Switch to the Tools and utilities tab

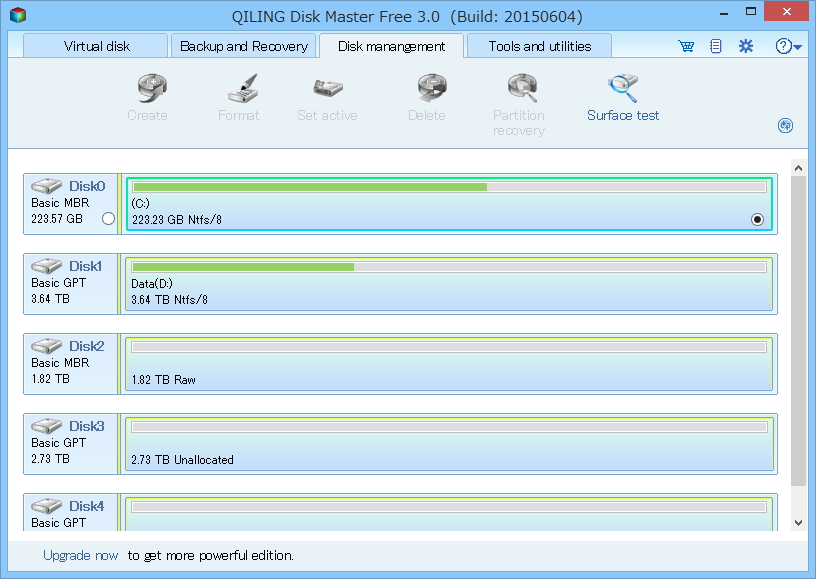tap(538, 45)
